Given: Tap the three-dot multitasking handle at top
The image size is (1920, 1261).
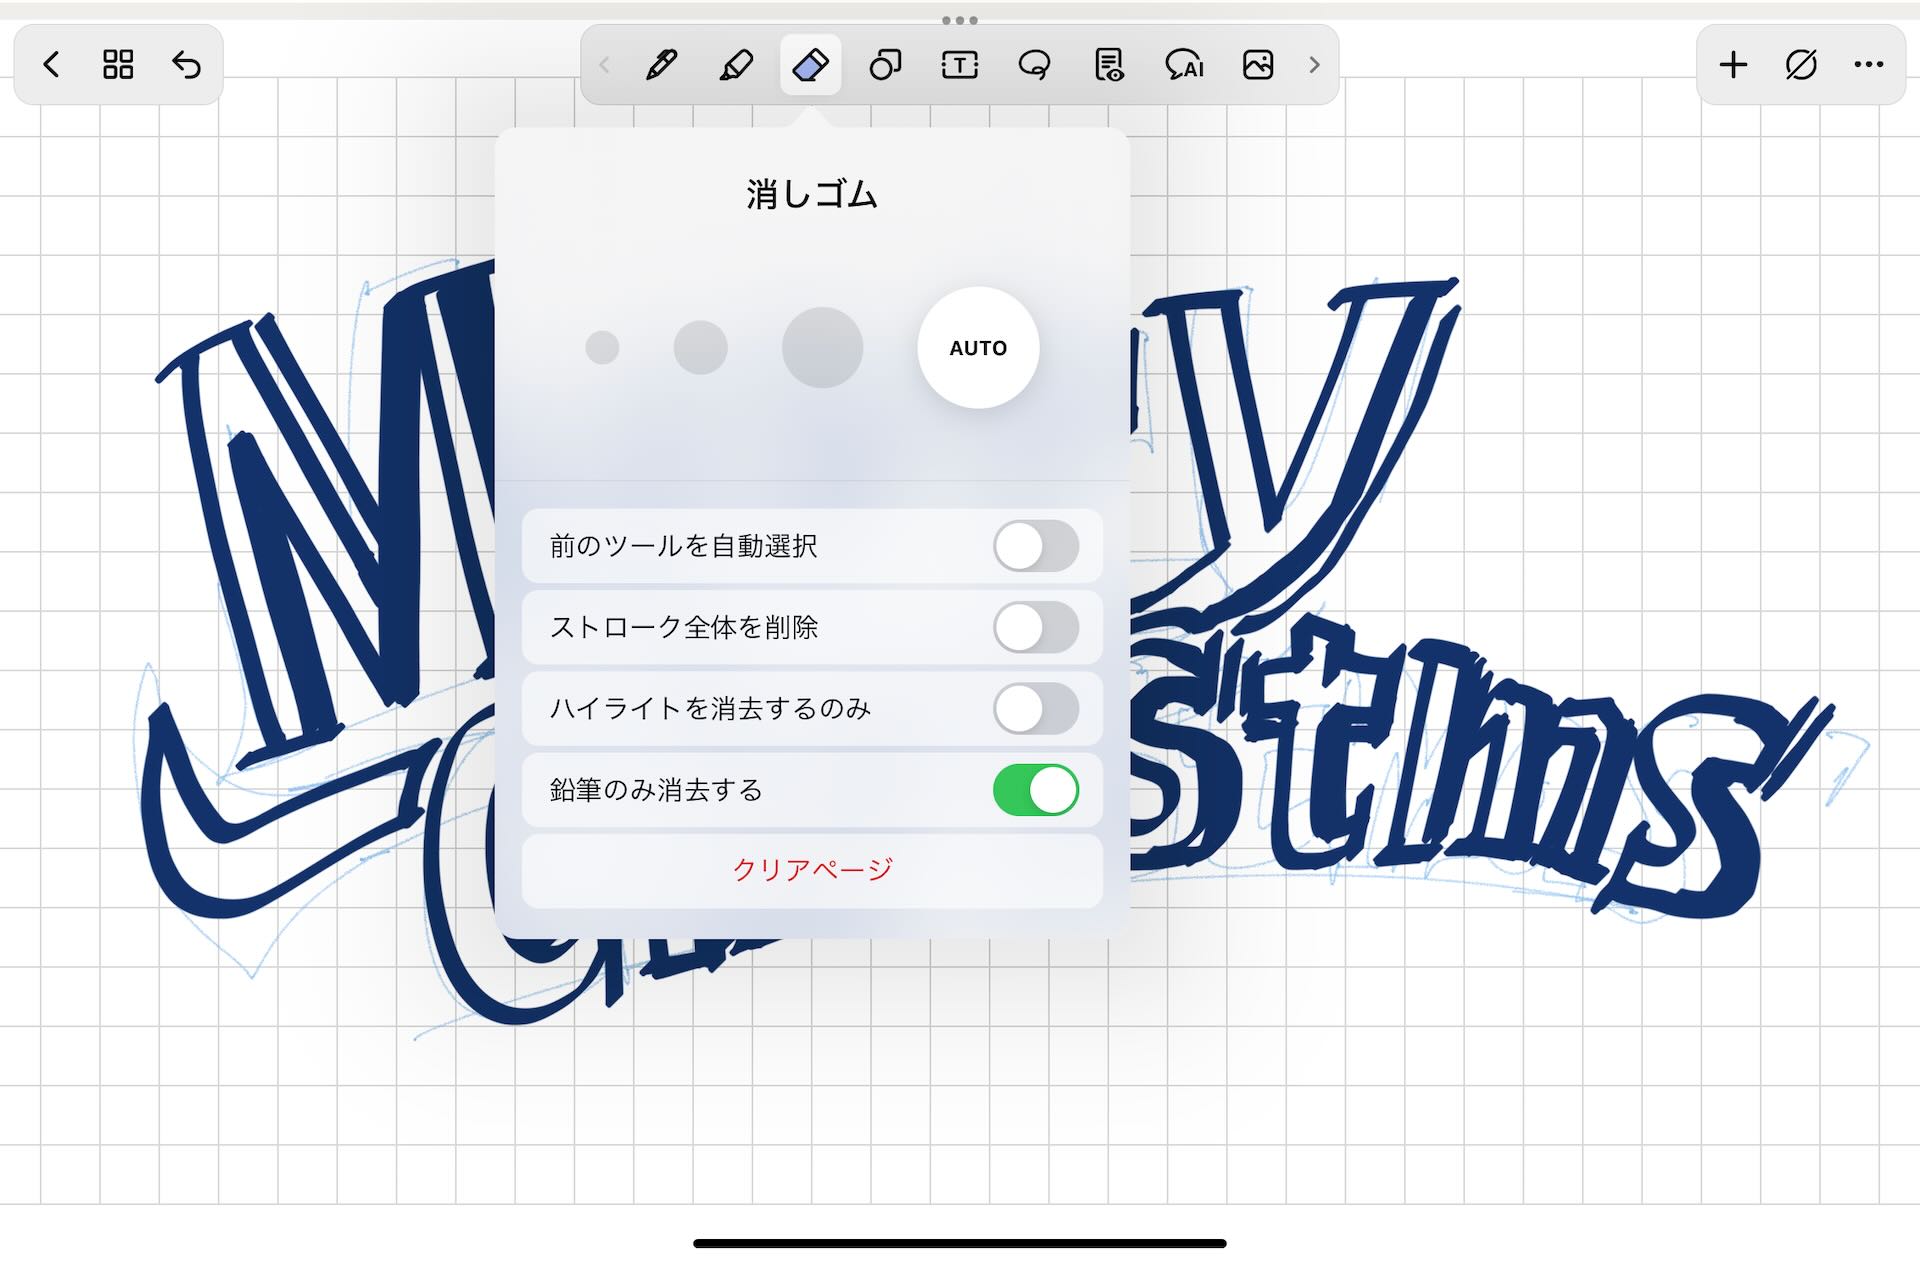Looking at the screenshot, I should point(960,20).
